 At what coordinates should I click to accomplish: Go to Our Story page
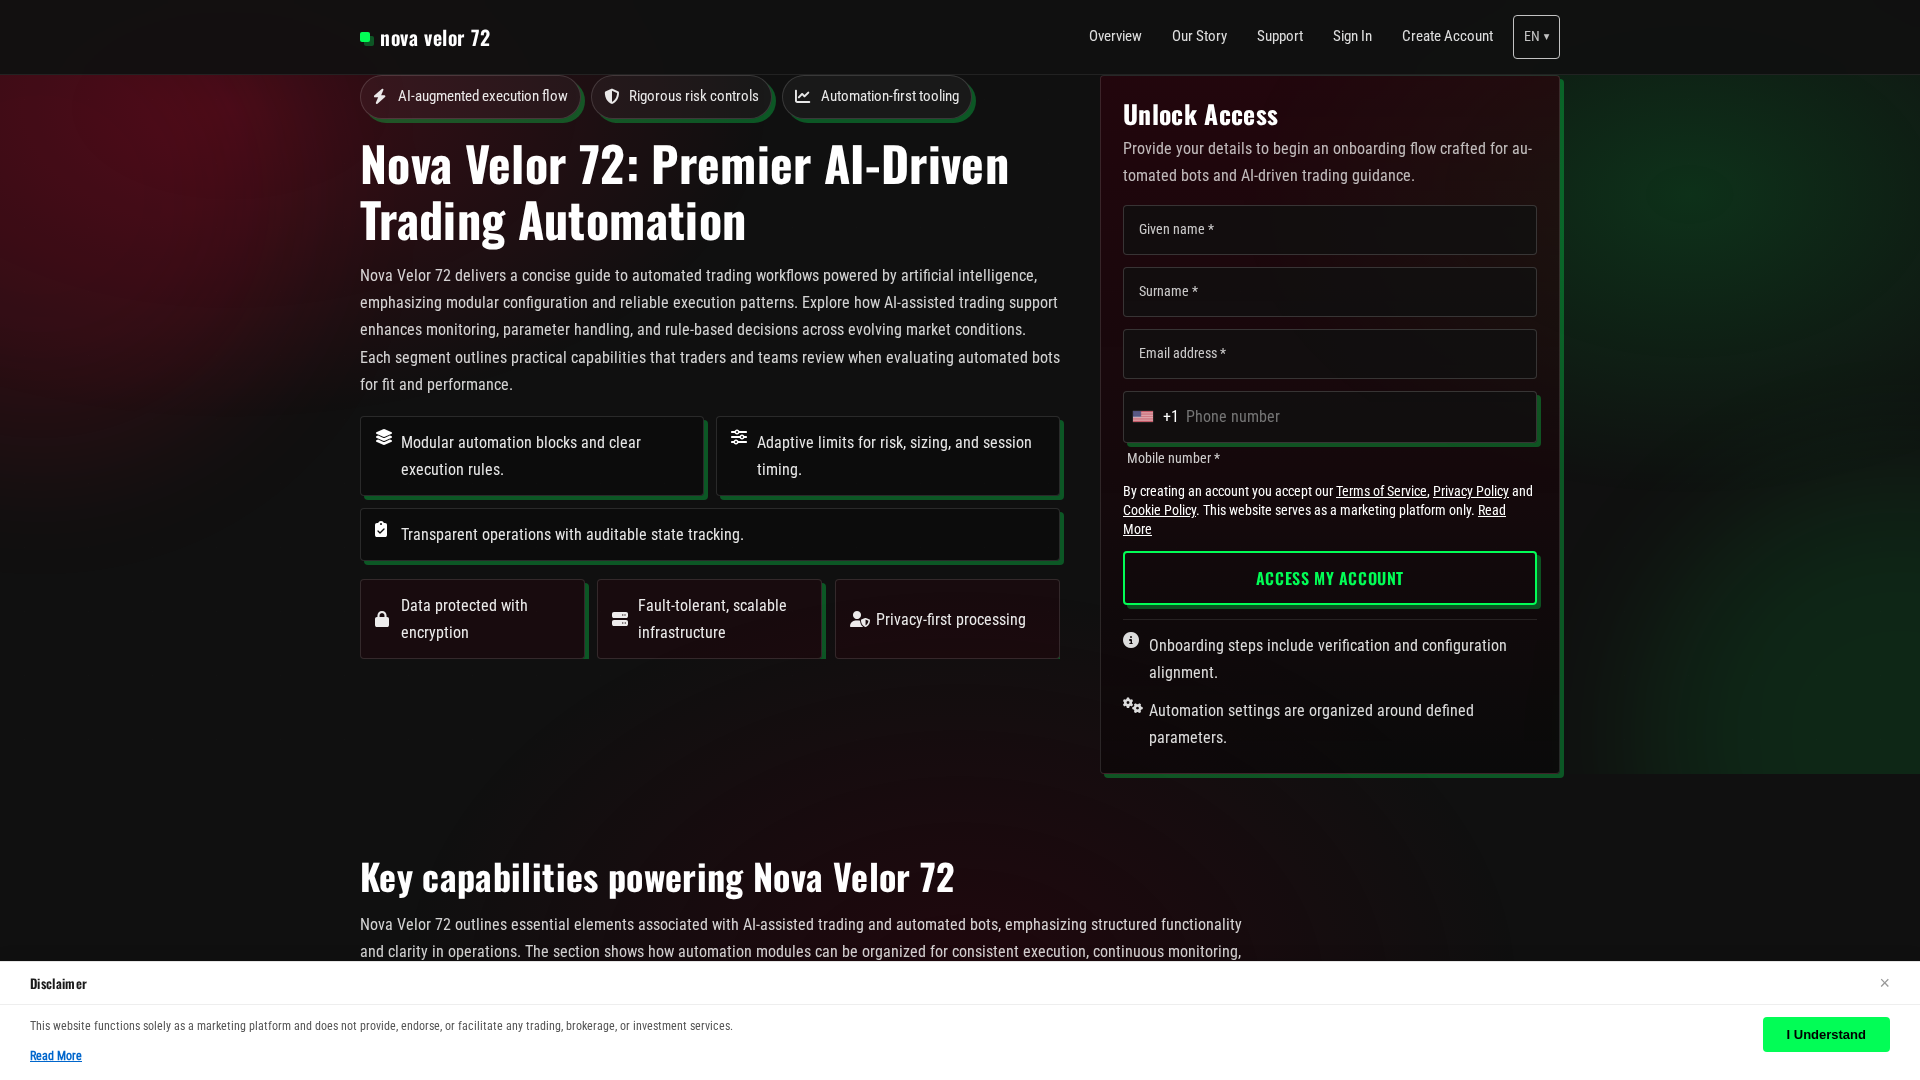[x=1199, y=36]
